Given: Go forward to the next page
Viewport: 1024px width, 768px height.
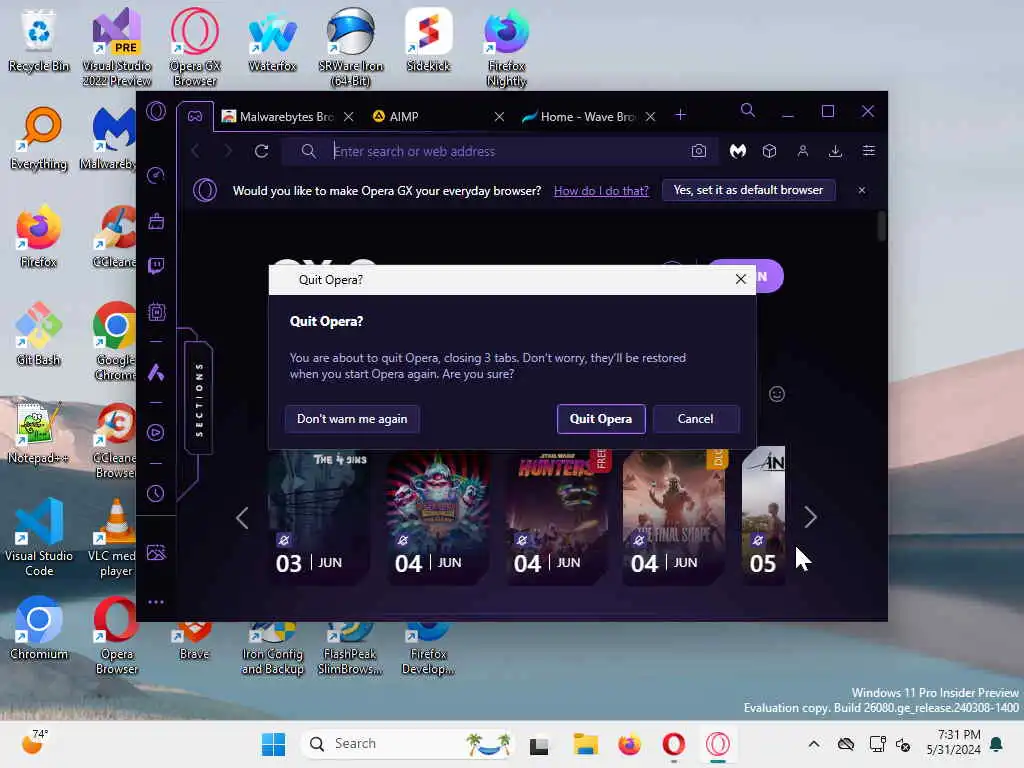Looking at the screenshot, I should [x=227, y=151].
